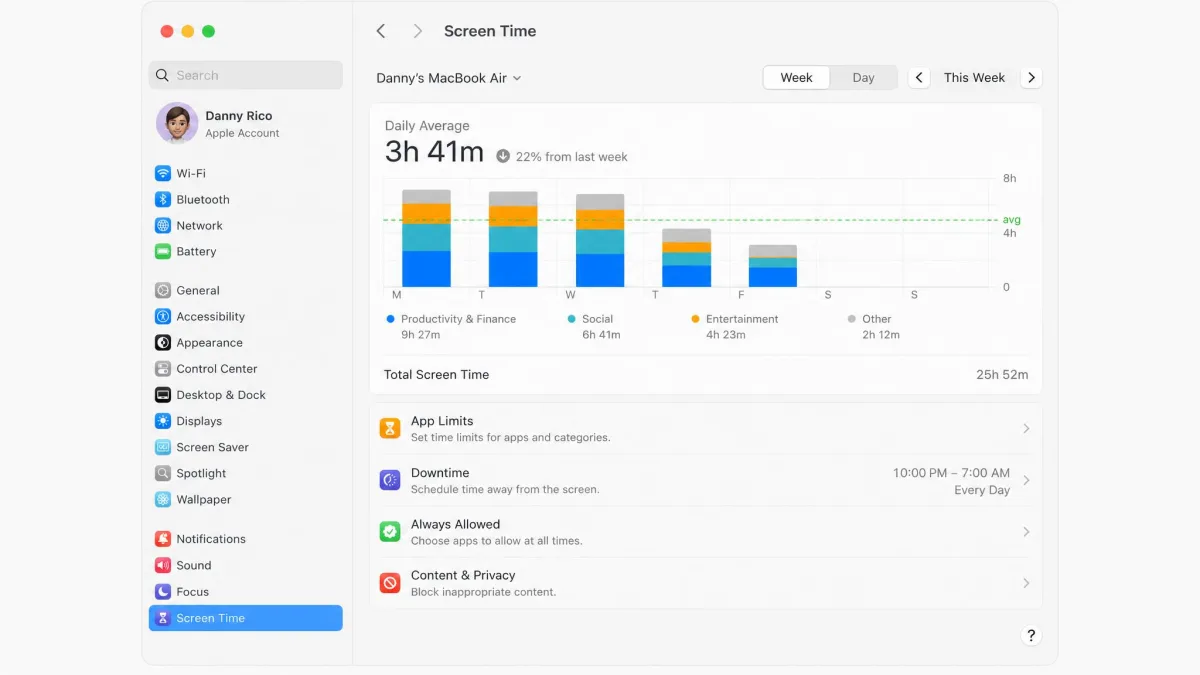Click the Battery icon in sidebar
This screenshot has height=675, width=1200.
[163, 251]
